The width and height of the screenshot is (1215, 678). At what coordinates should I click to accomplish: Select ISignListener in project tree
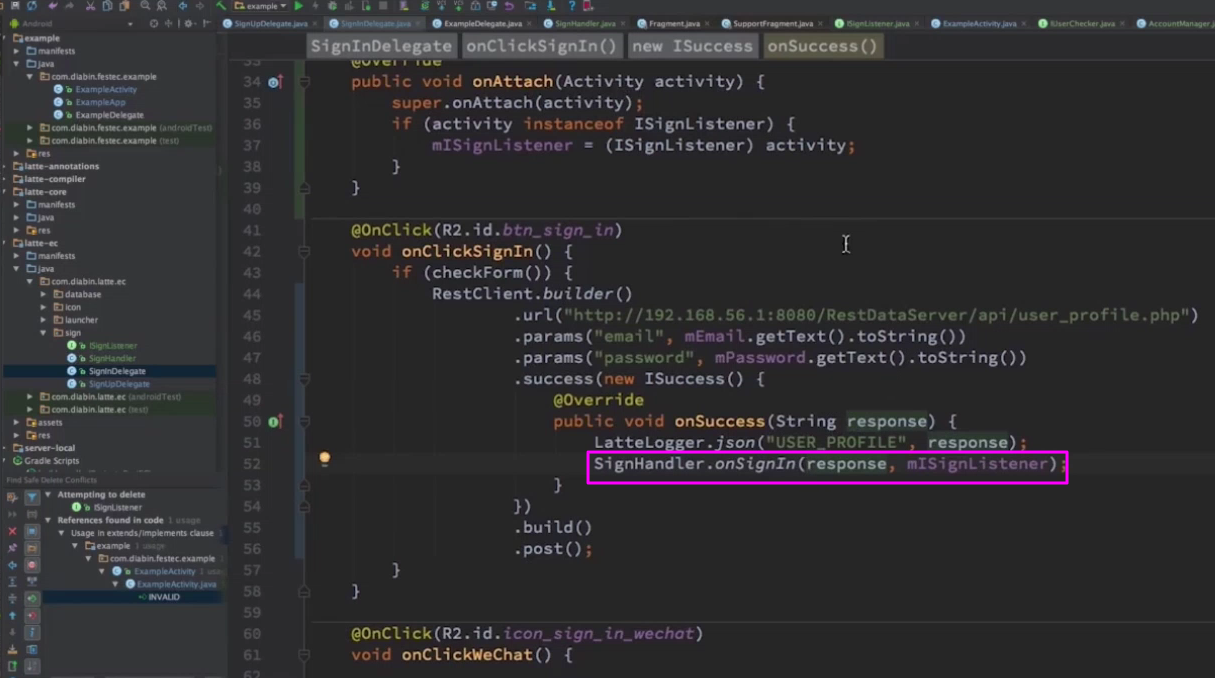113,345
